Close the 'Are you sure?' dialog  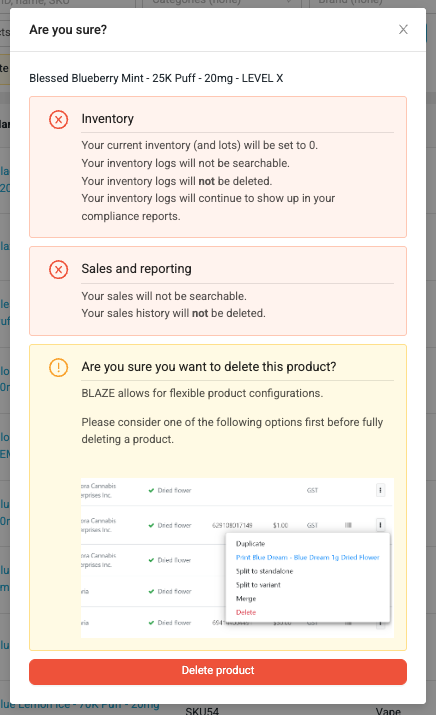(403, 30)
